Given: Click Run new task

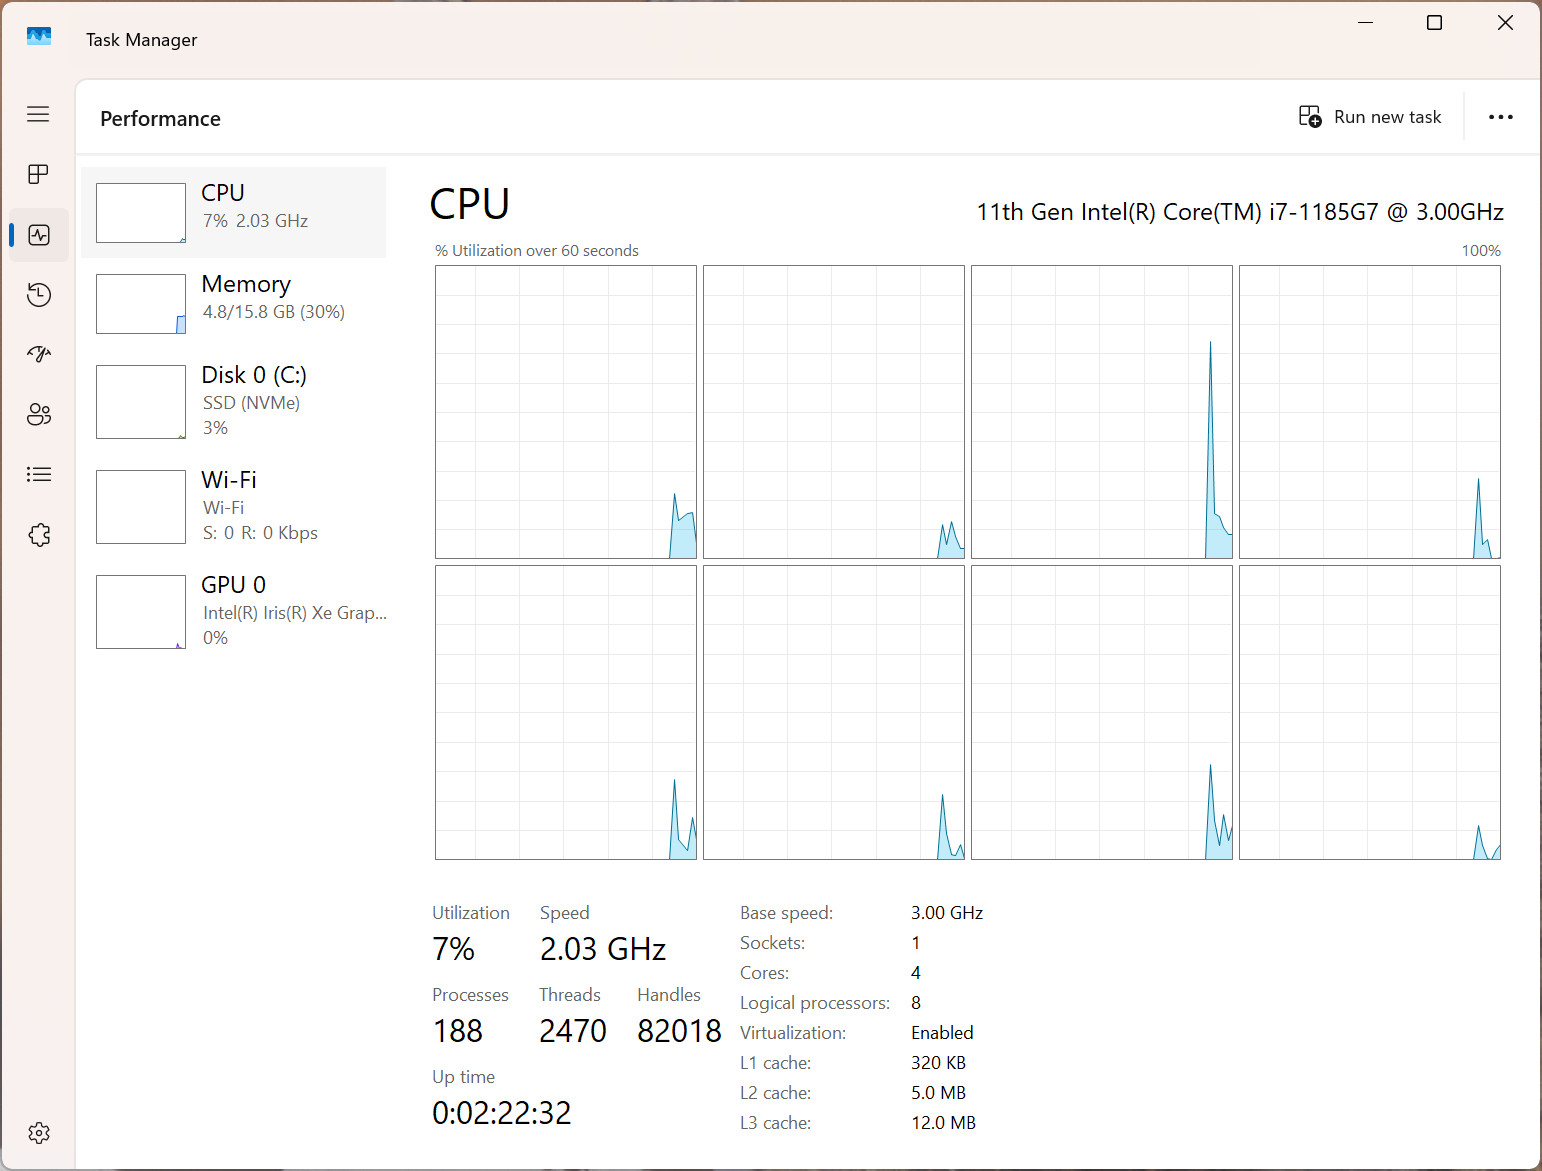Looking at the screenshot, I should click(1370, 117).
